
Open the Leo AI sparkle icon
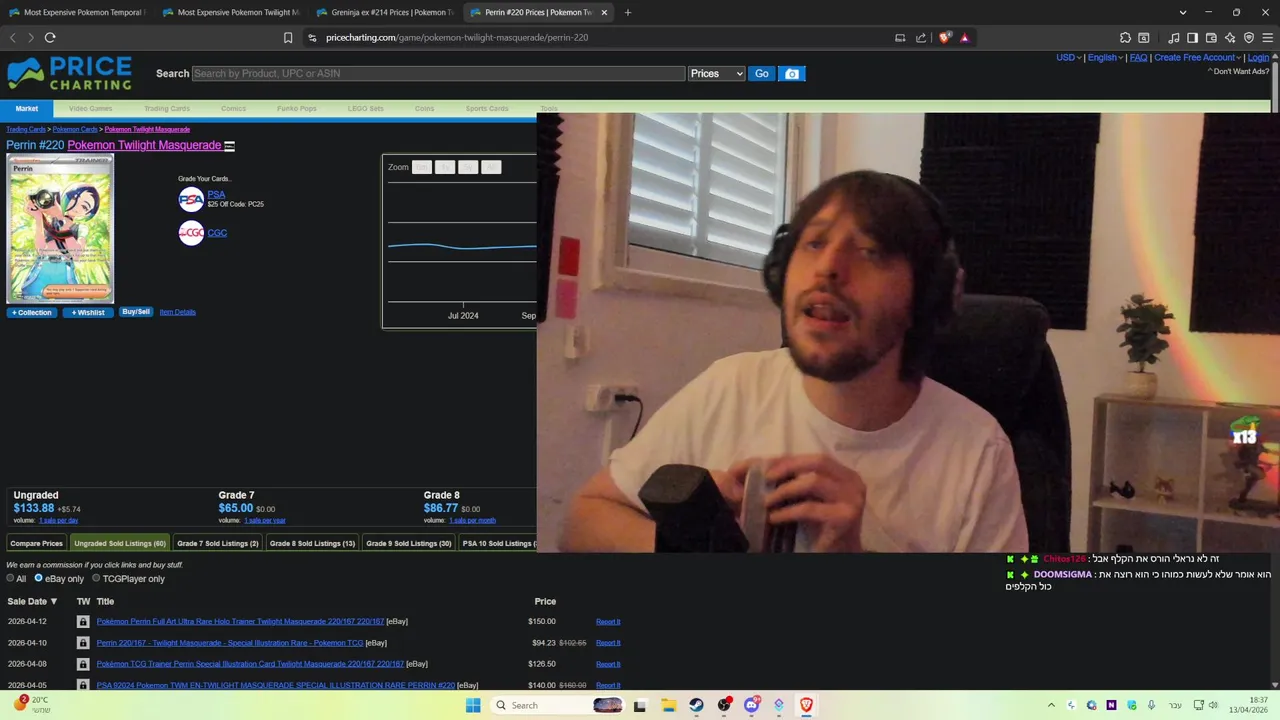1230,38
